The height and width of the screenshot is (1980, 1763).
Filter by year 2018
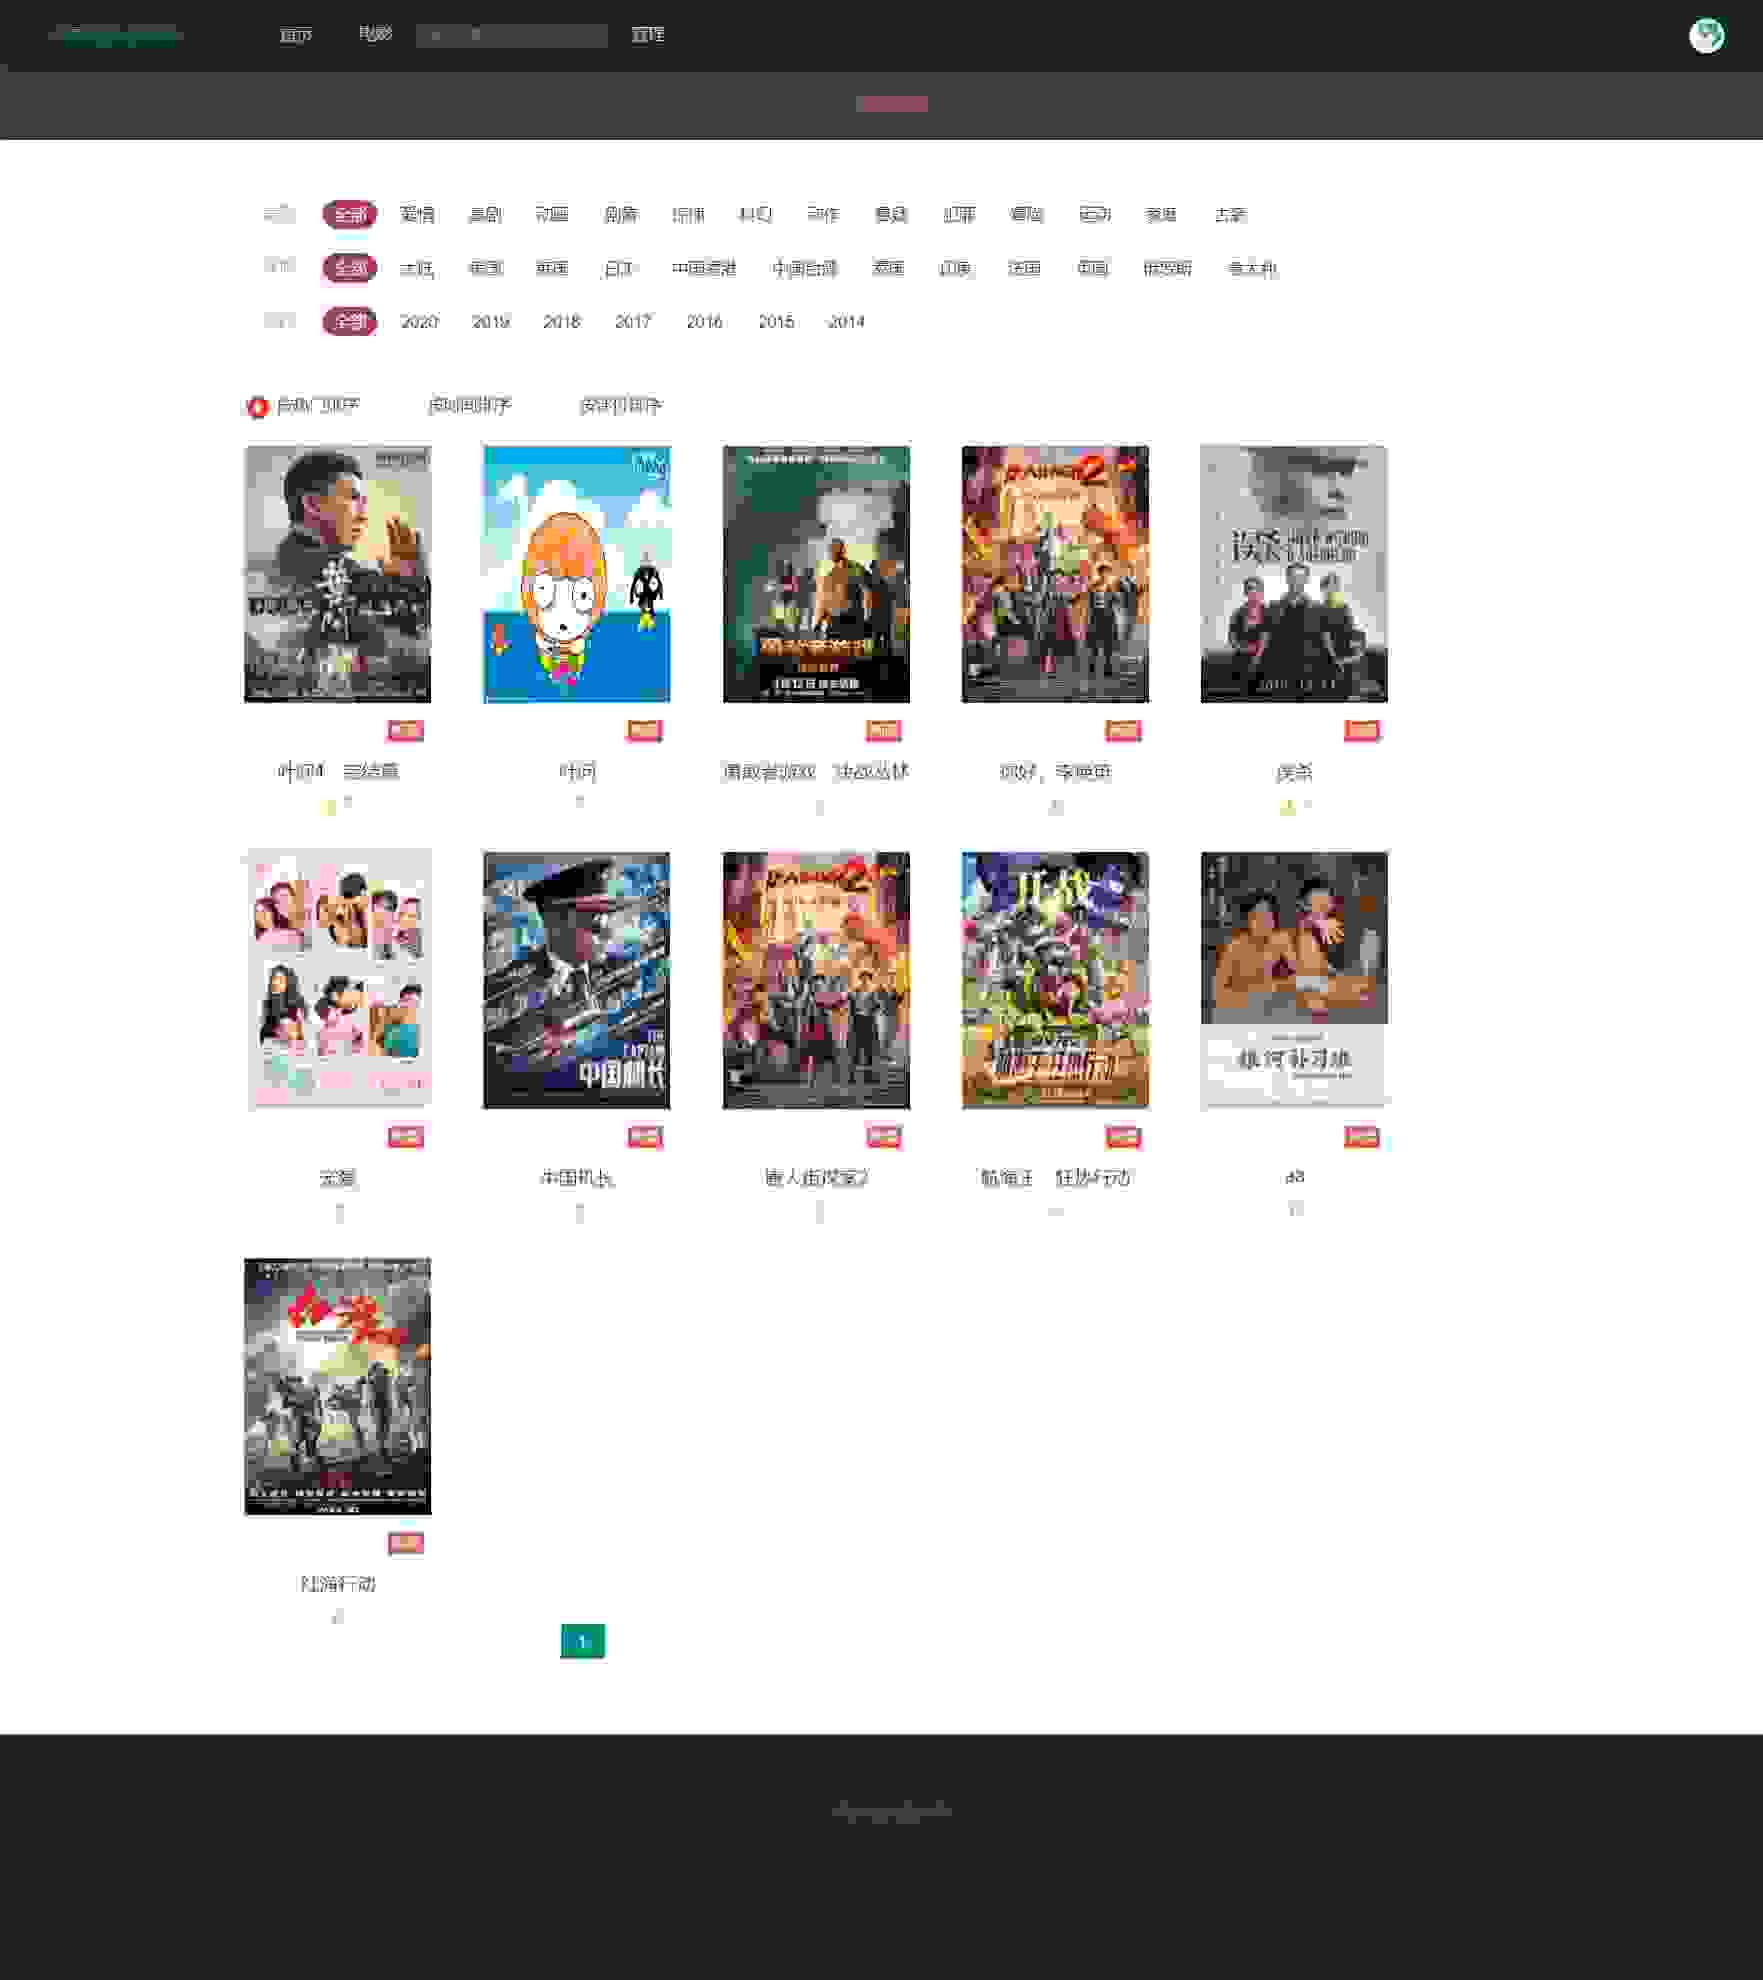point(562,321)
